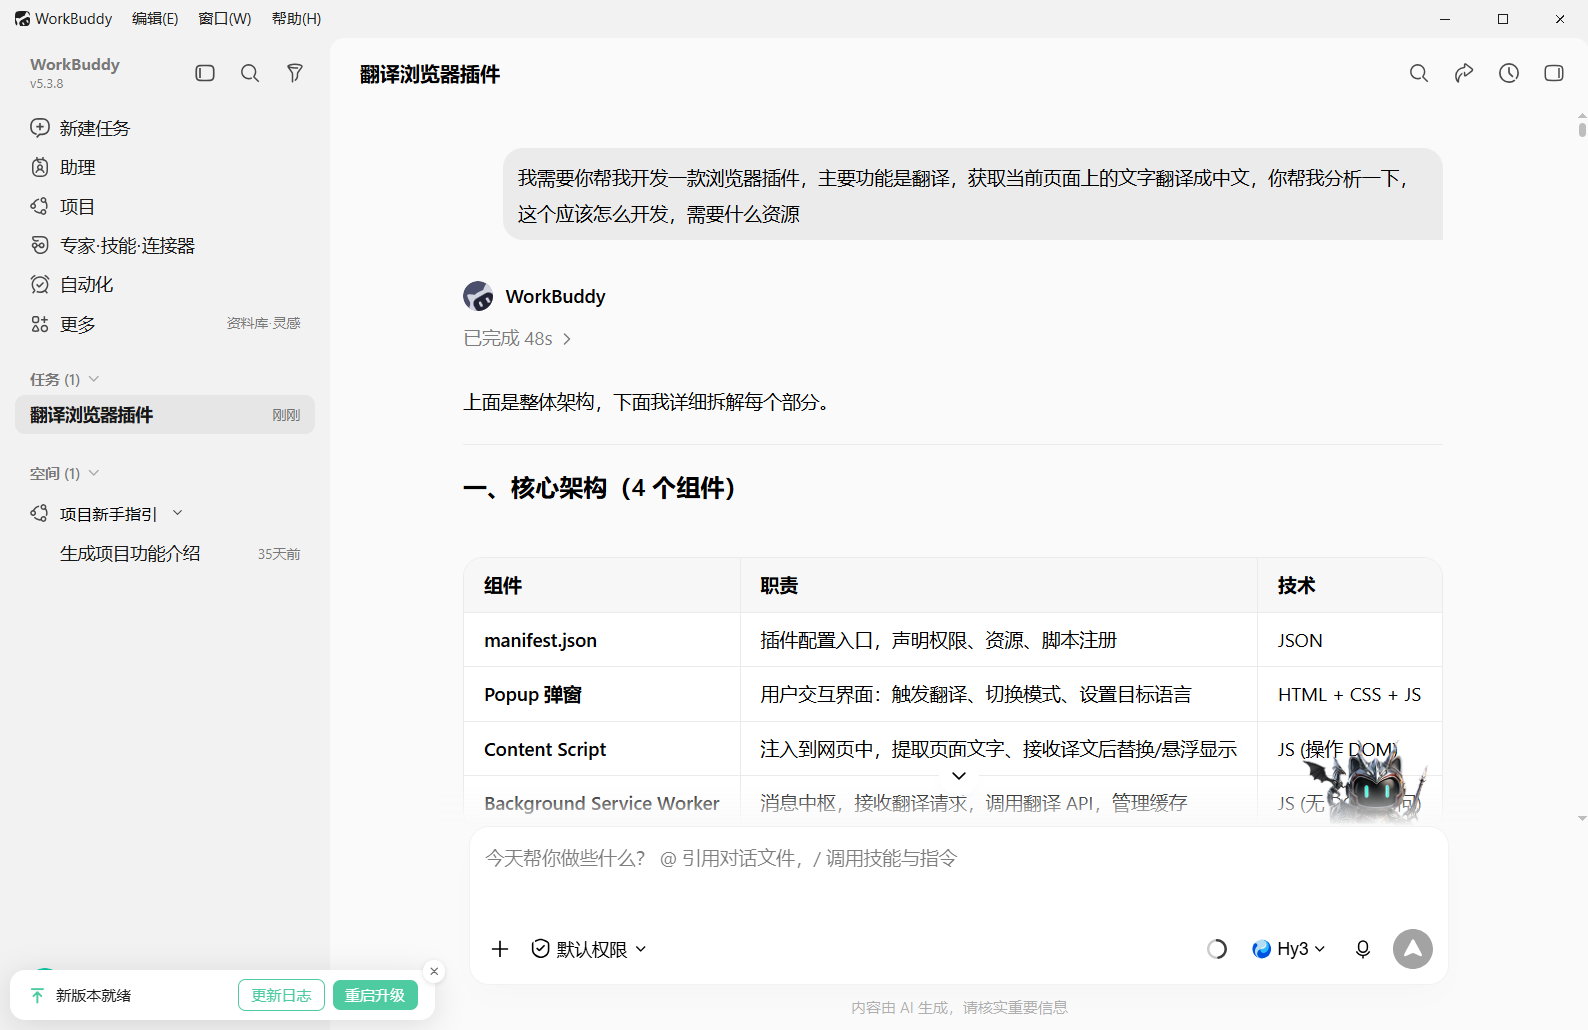
Task: Collapse the 任务 (1) section
Action: (65, 379)
